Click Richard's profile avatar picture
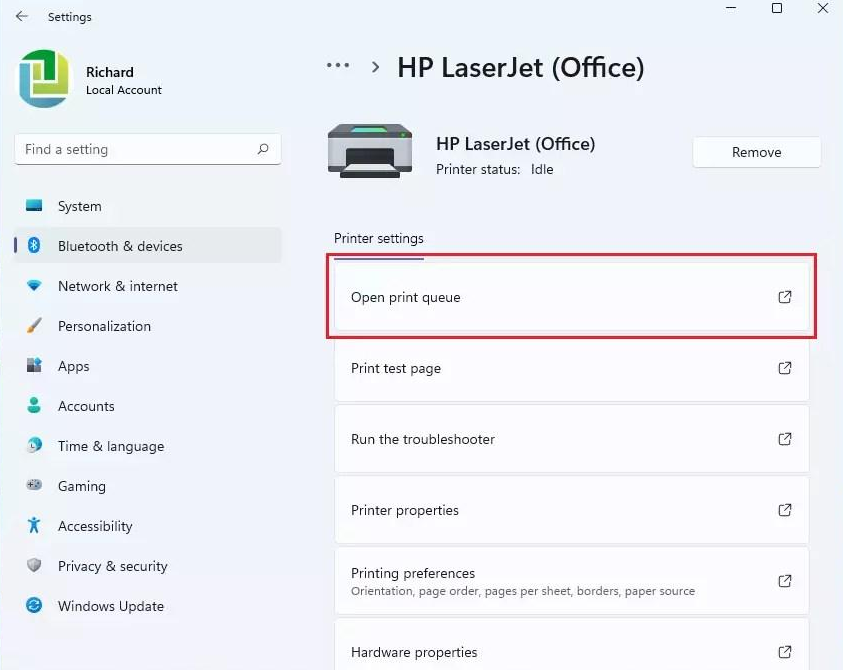 (x=44, y=79)
